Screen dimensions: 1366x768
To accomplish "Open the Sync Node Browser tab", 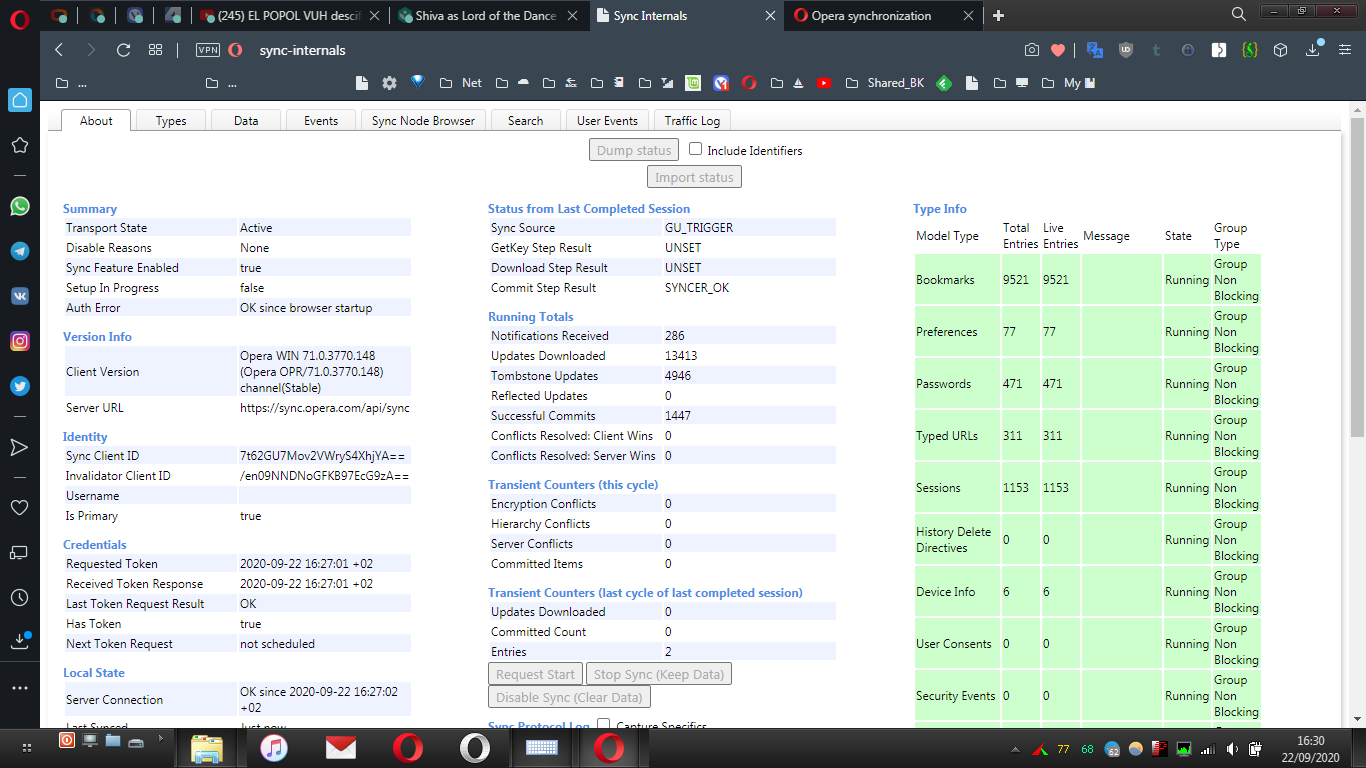I will [423, 120].
